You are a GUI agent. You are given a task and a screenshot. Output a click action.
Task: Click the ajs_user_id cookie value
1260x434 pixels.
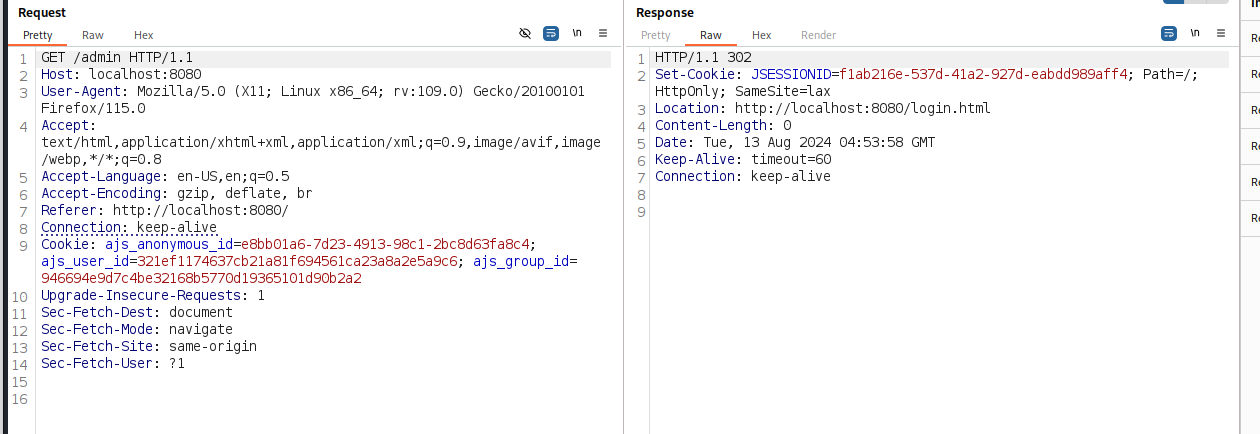click(297, 261)
